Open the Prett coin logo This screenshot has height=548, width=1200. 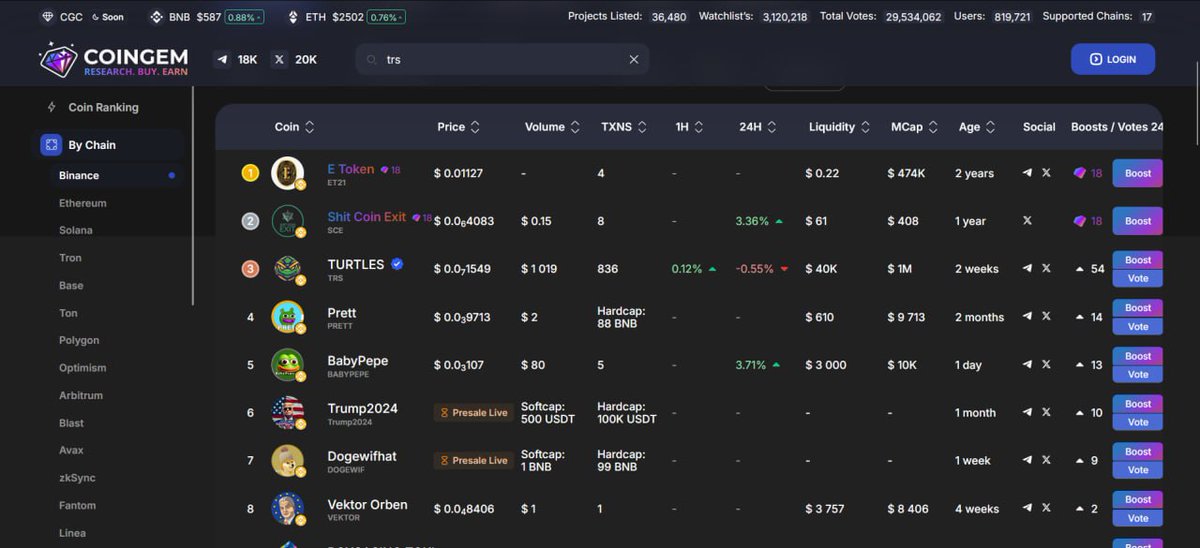[288, 317]
